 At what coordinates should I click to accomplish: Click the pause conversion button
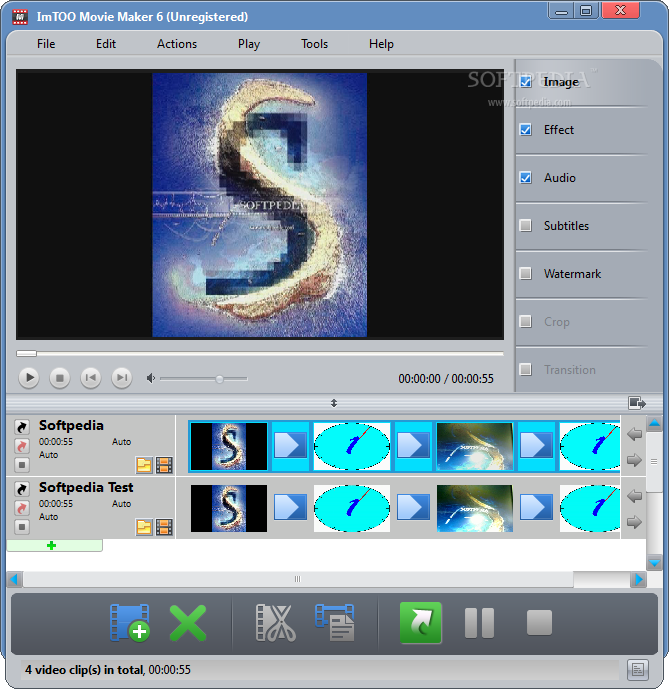click(479, 623)
